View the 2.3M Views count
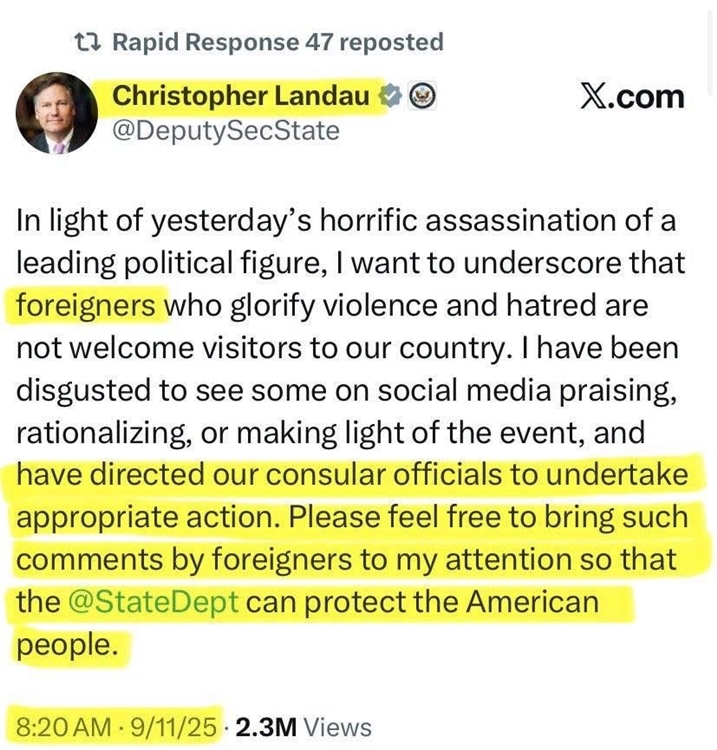The image size is (717, 750). click(x=303, y=728)
